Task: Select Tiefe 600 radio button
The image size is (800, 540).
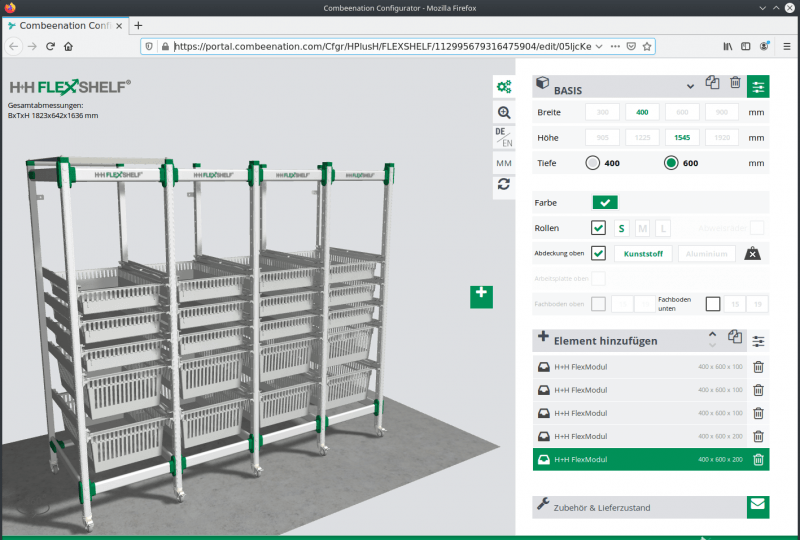Action: pyautogui.click(x=671, y=163)
